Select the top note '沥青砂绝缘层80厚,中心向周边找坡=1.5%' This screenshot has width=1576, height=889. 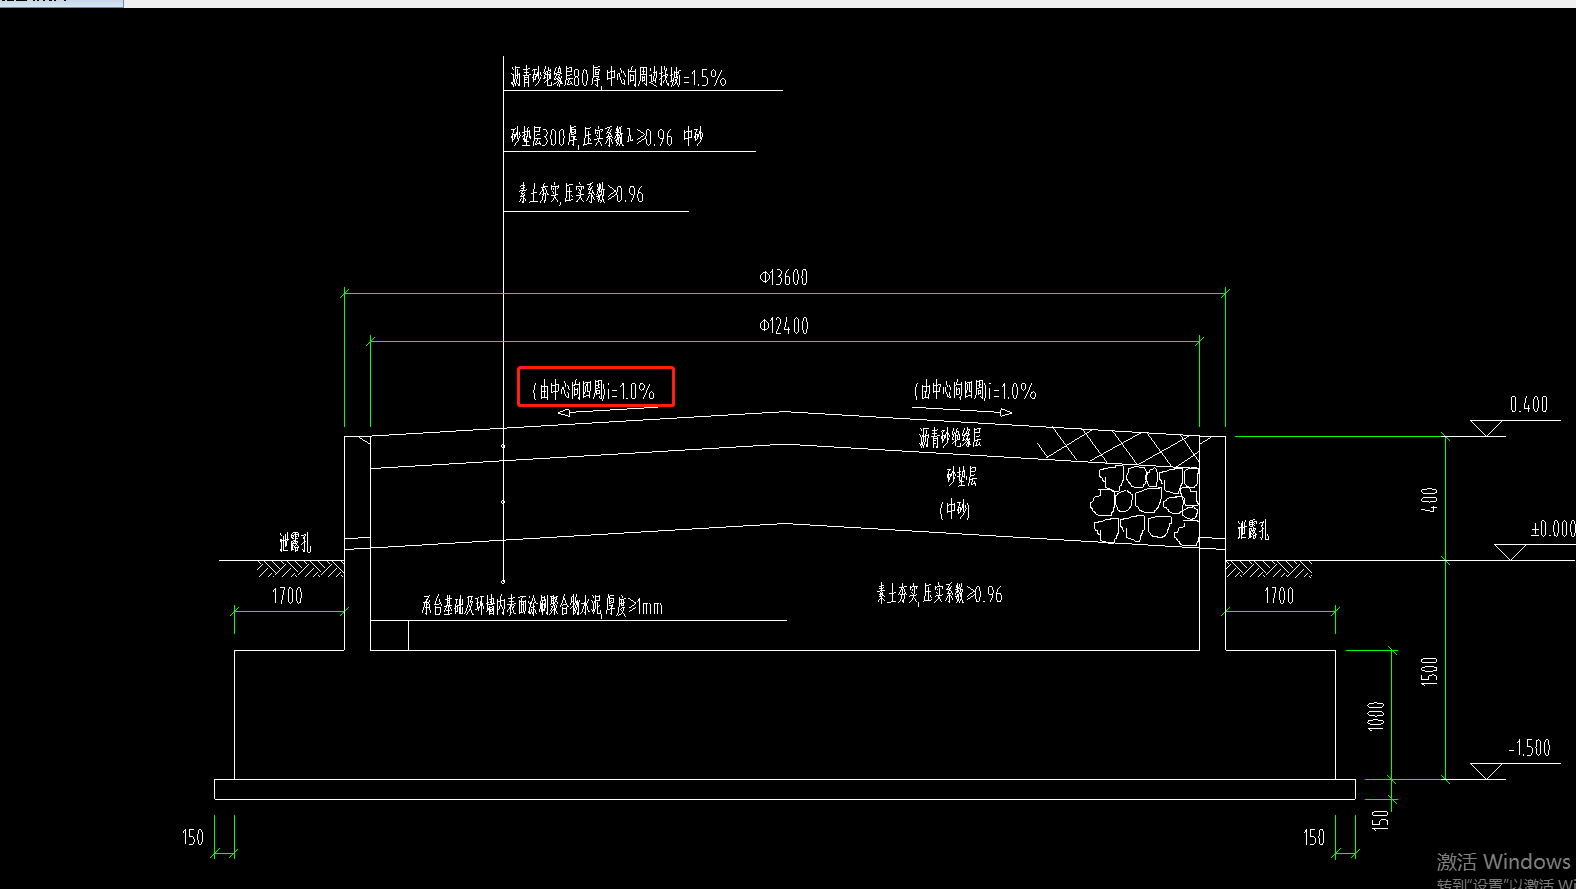tap(618, 77)
